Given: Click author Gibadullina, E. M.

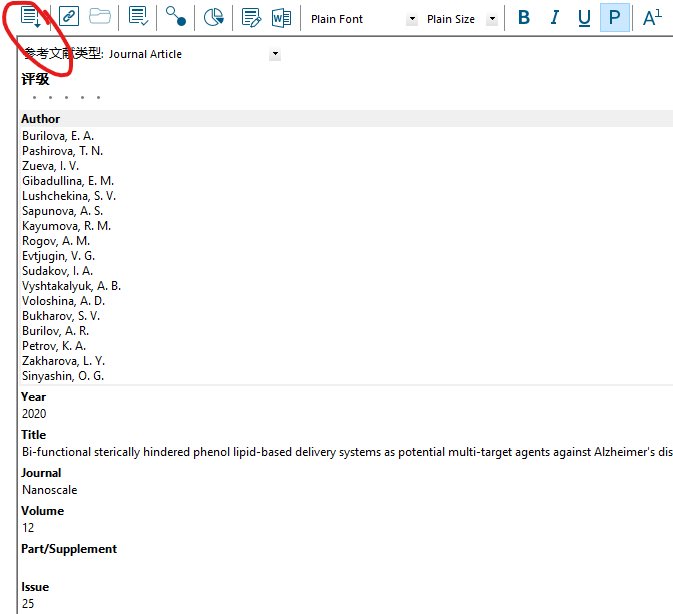Looking at the screenshot, I should tap(68, 181).
